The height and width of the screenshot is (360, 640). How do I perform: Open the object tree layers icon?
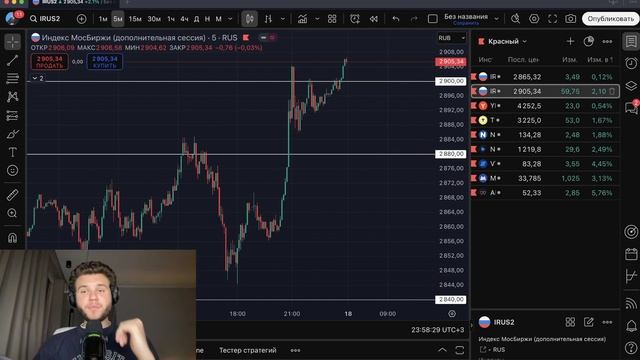[631, 85]
